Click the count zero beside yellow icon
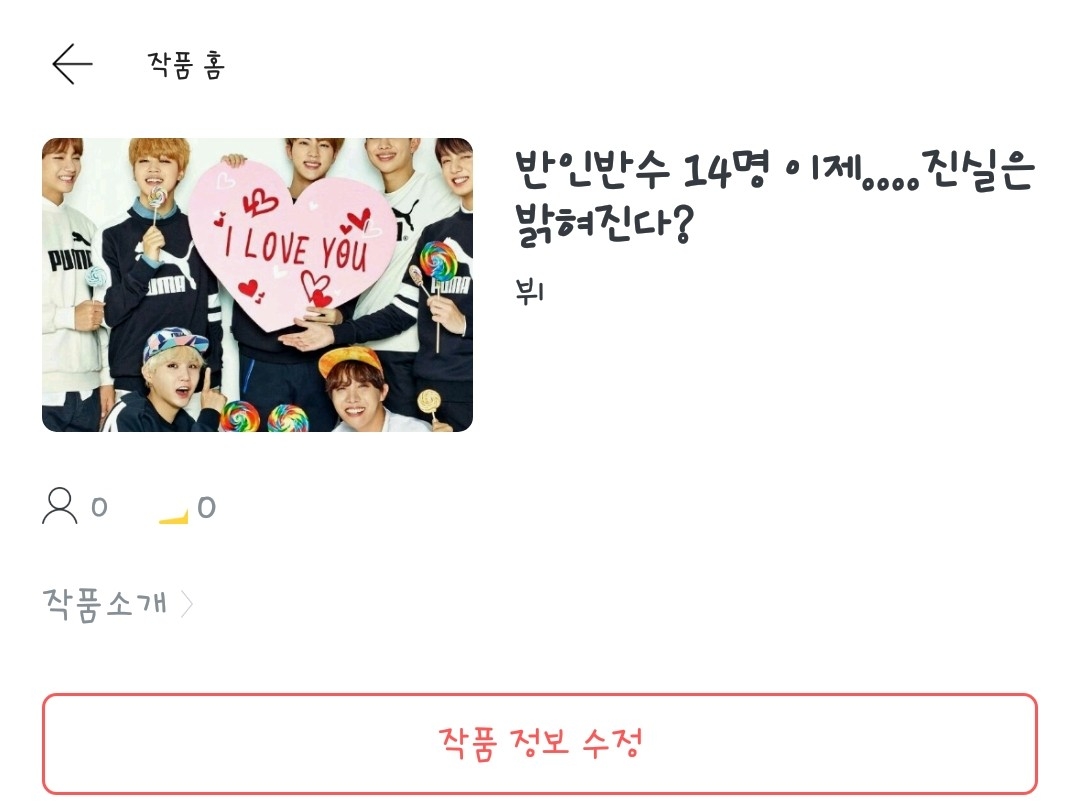Image resolution: width=1080 pixels, height=810 pixels. tap(207, 508)
